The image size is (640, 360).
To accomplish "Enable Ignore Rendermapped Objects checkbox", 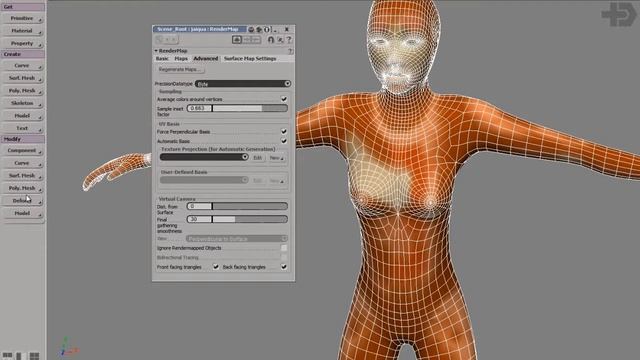I will click(x=284, y=248).
